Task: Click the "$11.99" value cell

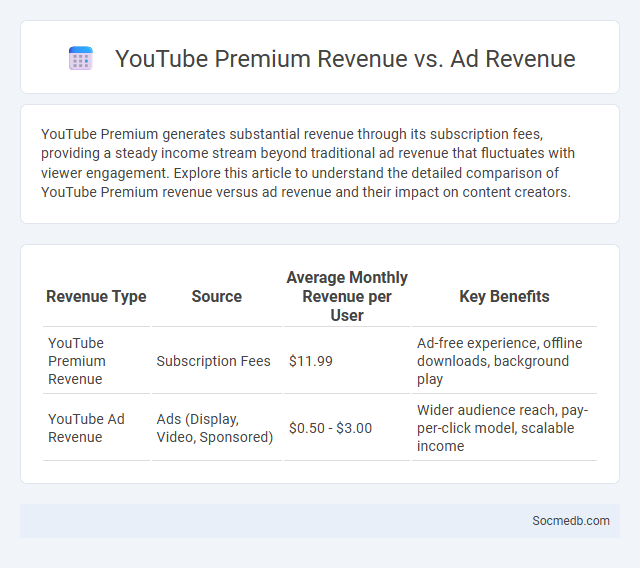Action: click(347, 361)
